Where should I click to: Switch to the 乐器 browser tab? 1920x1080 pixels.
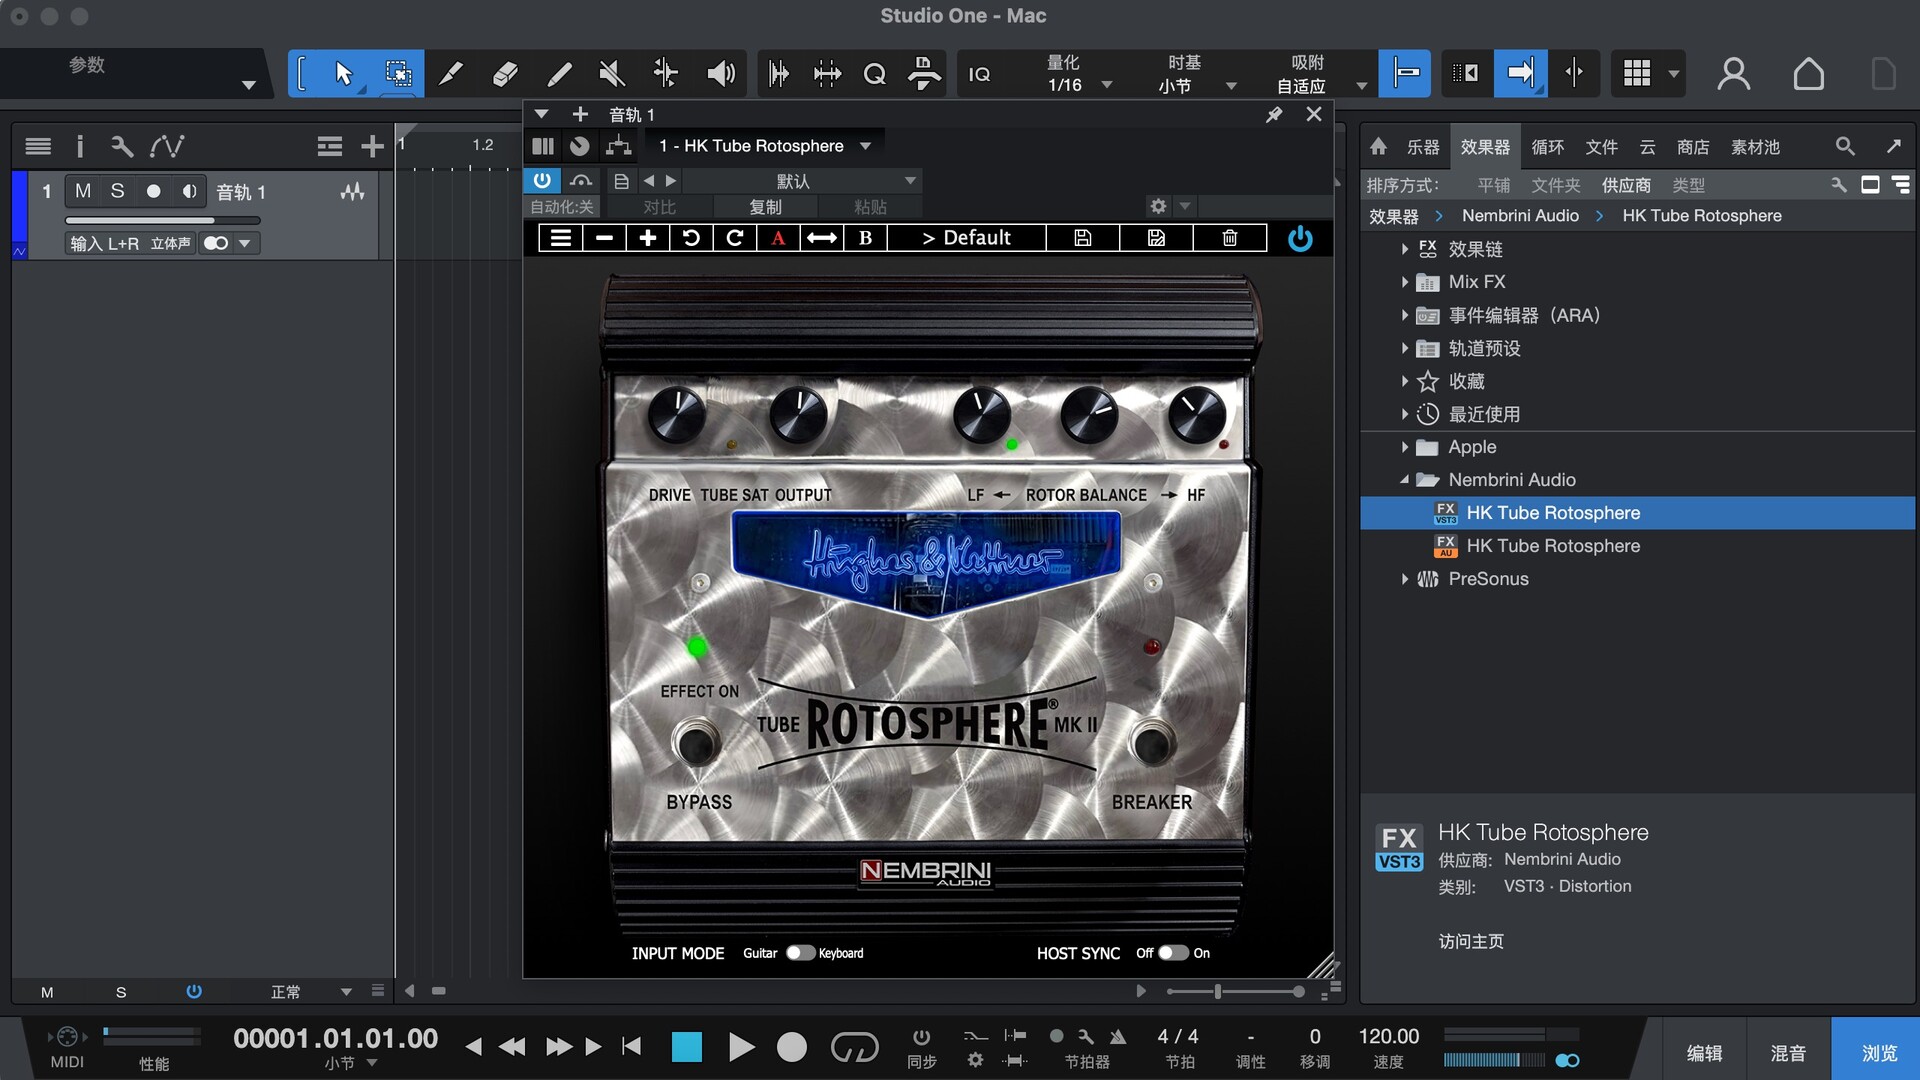point(1422,147)
